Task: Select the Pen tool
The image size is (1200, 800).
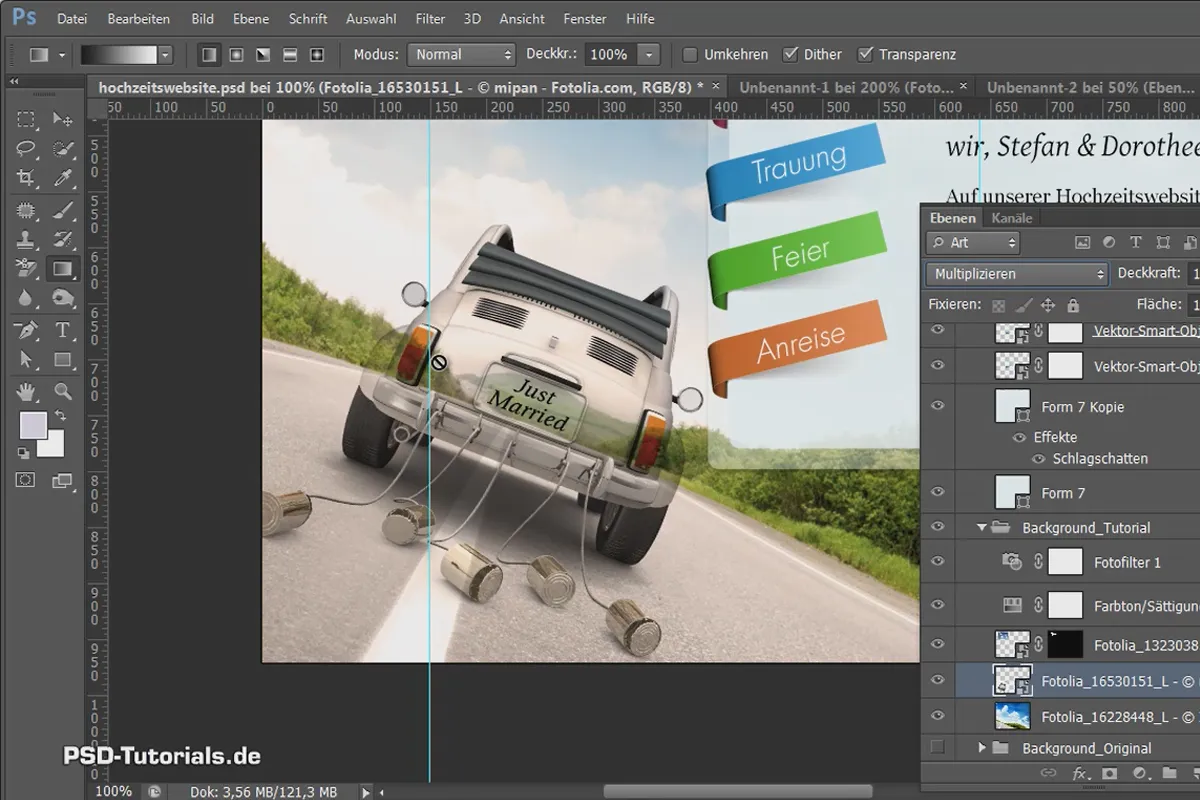Action: [27, 330]
